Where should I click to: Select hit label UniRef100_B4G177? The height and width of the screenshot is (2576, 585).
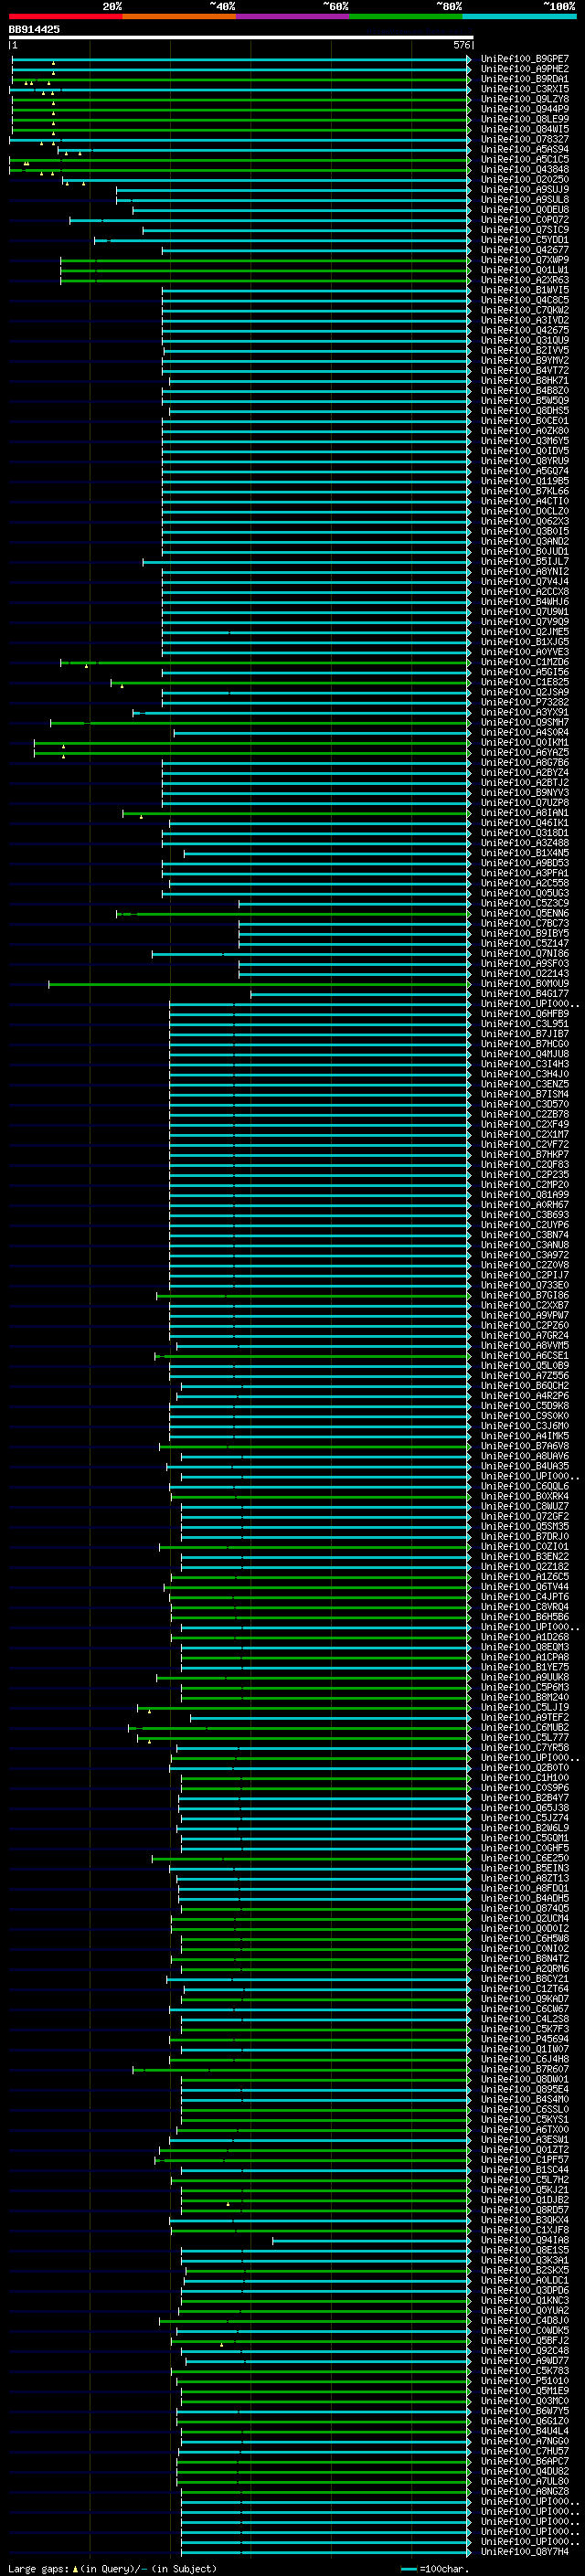525,993
